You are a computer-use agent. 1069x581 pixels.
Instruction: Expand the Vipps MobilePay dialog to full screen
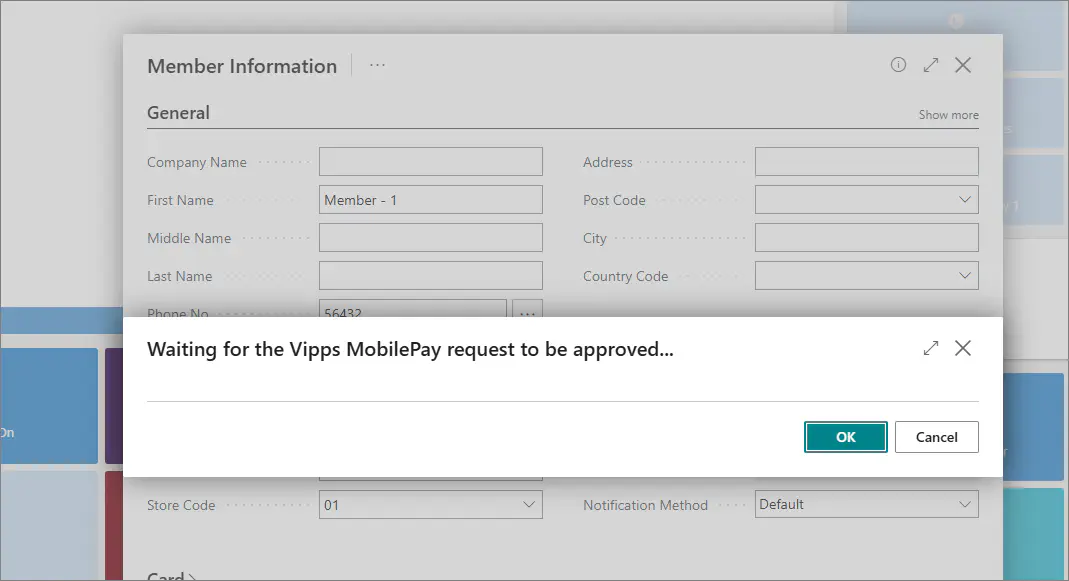point(931,348)
